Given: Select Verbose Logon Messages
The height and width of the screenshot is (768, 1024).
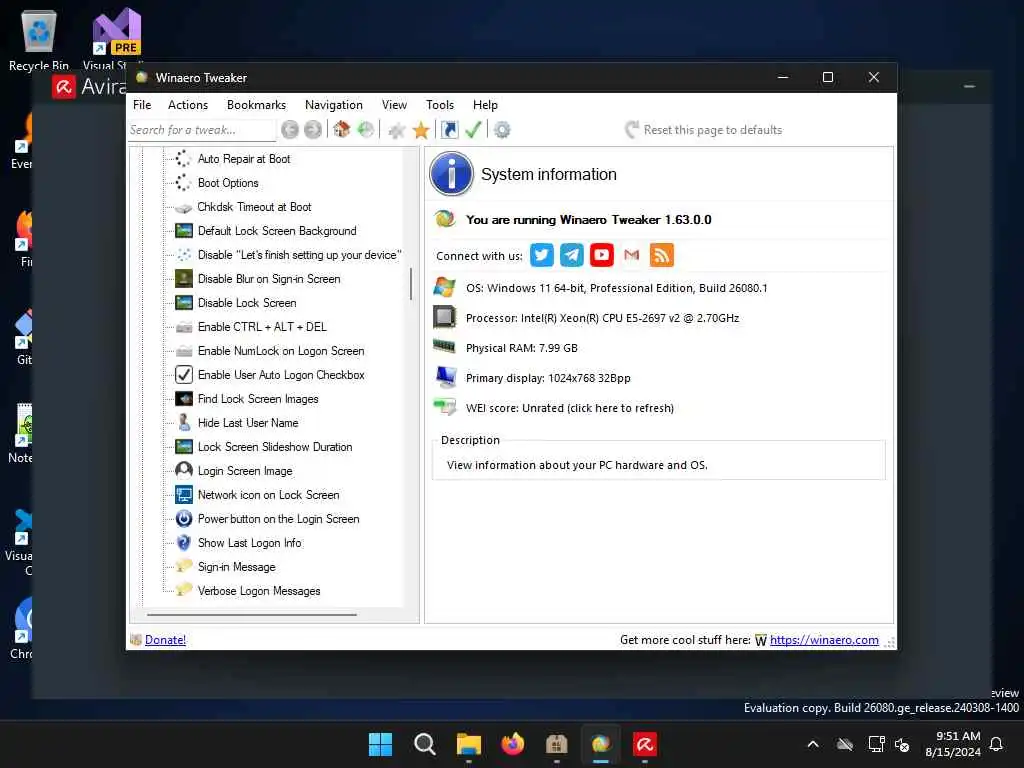Looking at the screenshot, I should [x=259, y=591].
